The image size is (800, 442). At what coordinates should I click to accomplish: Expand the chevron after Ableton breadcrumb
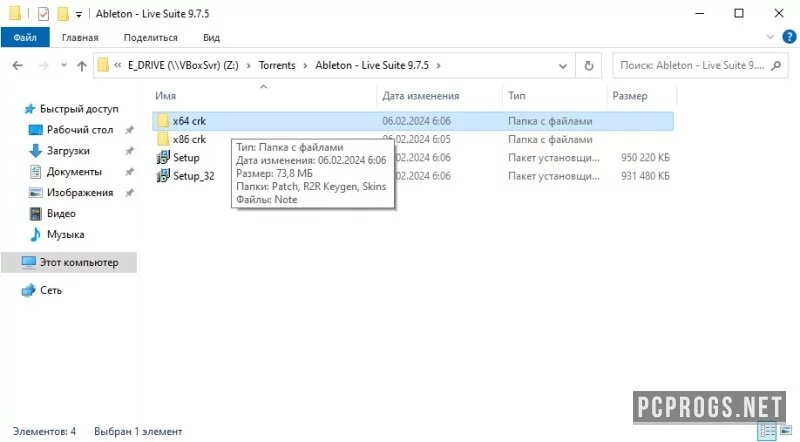[x=438, y=65]
